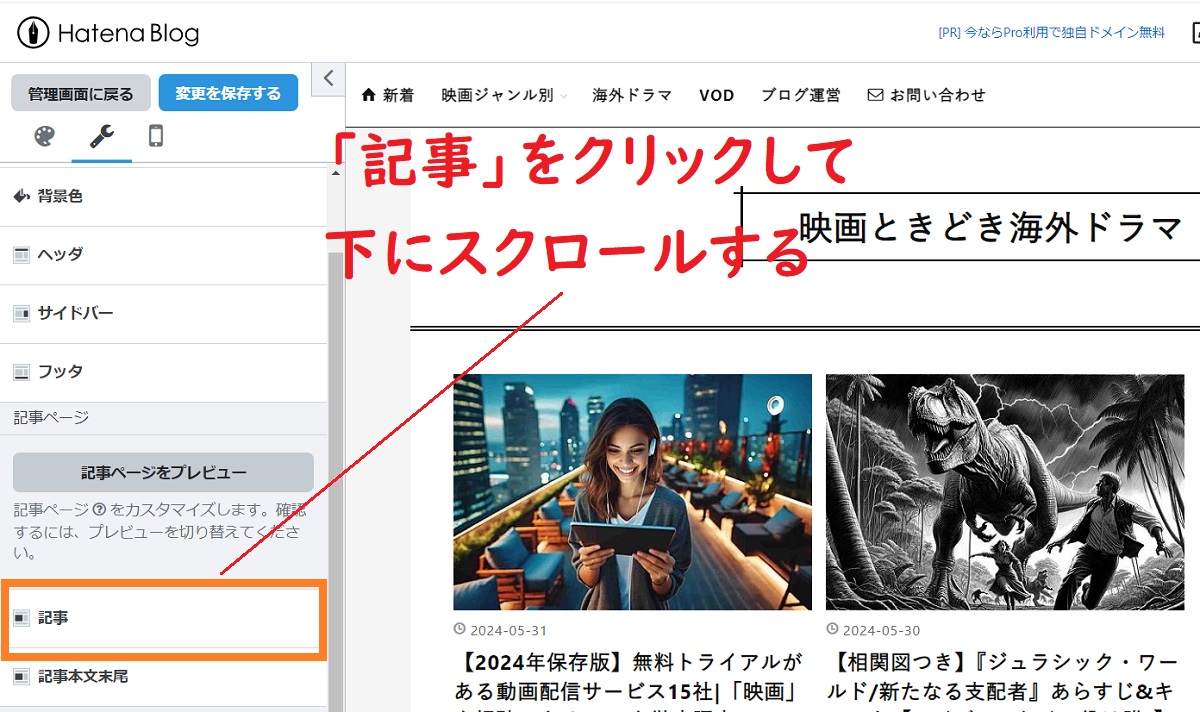Viewport: 1200px width, 712px height.
Task: Click the home icon beside 新着
Action: (x=370, y=94)
